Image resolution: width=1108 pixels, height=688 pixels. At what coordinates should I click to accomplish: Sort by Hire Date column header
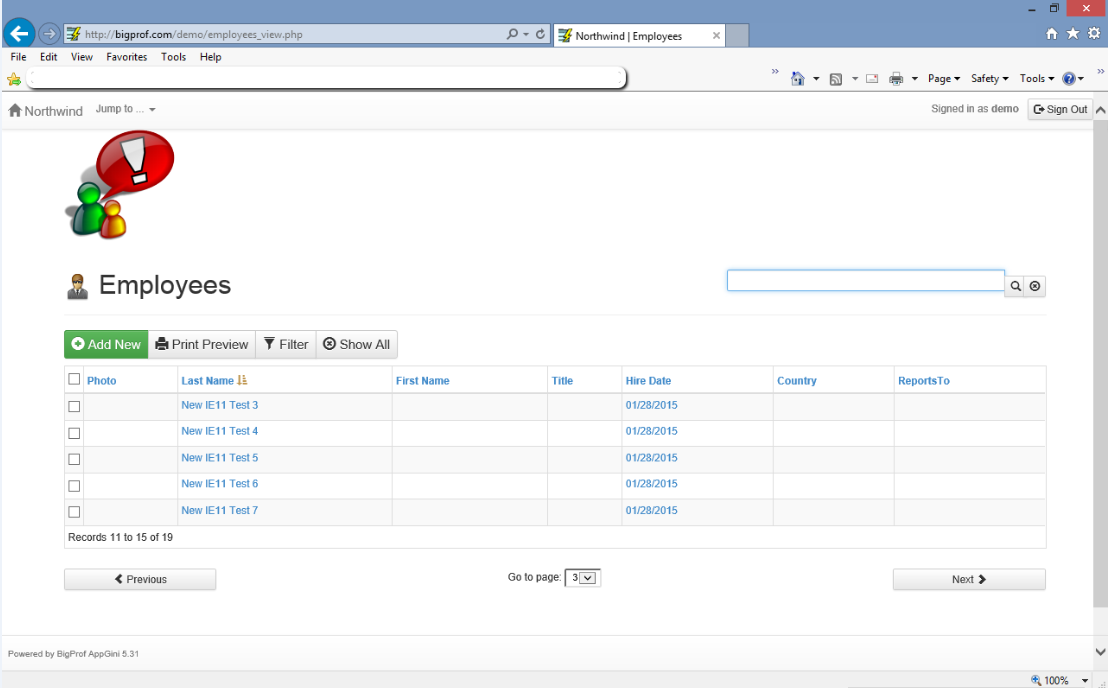(x=648, y=381)
